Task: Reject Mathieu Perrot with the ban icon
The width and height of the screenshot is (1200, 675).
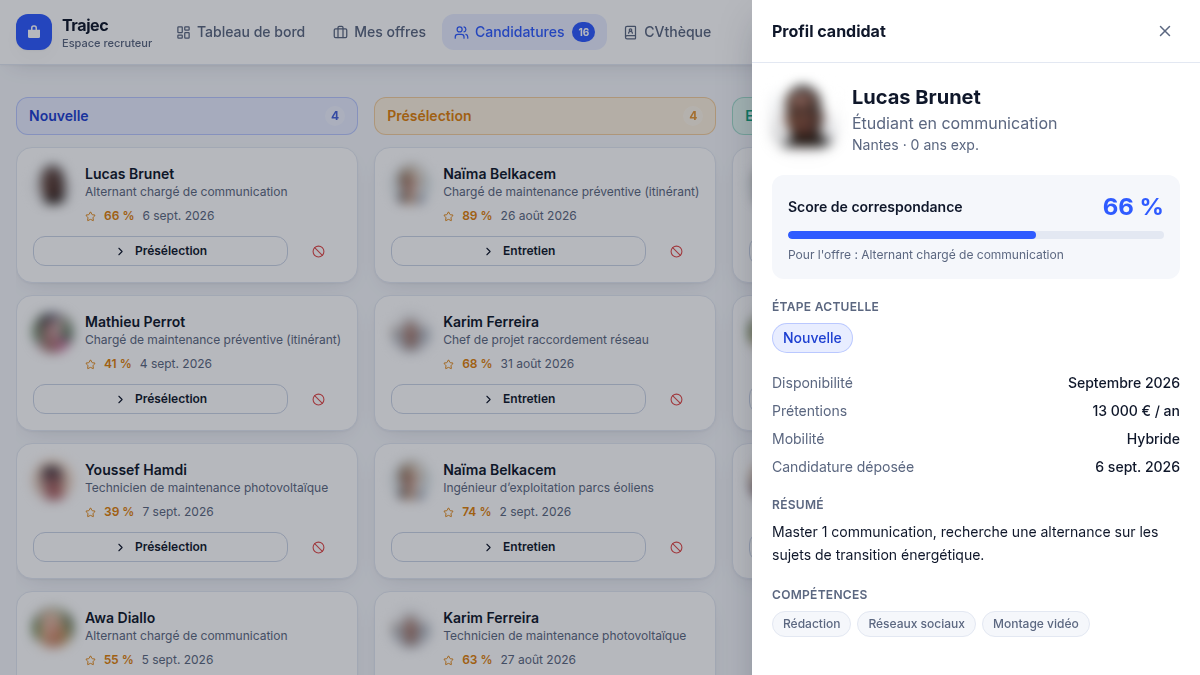Action: click(318, 399)
